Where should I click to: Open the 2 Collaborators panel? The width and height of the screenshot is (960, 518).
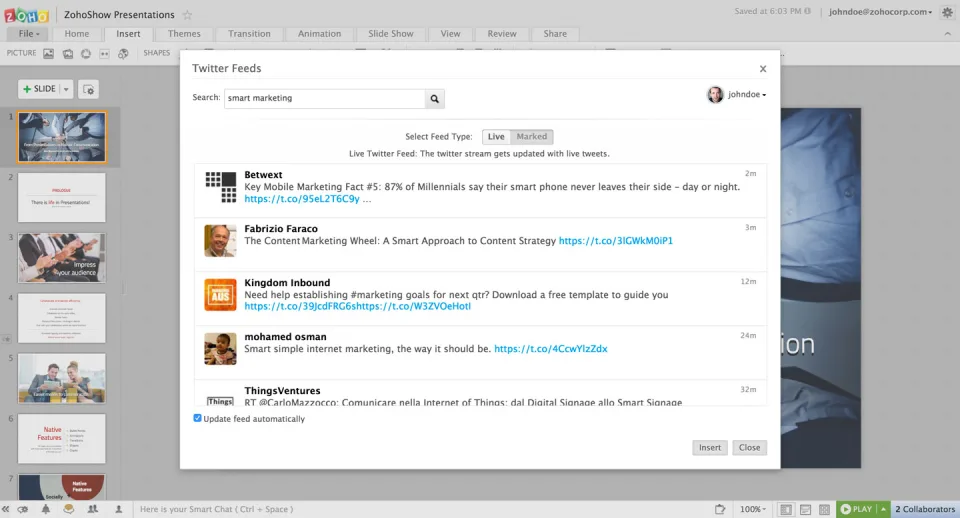(925, 509)
